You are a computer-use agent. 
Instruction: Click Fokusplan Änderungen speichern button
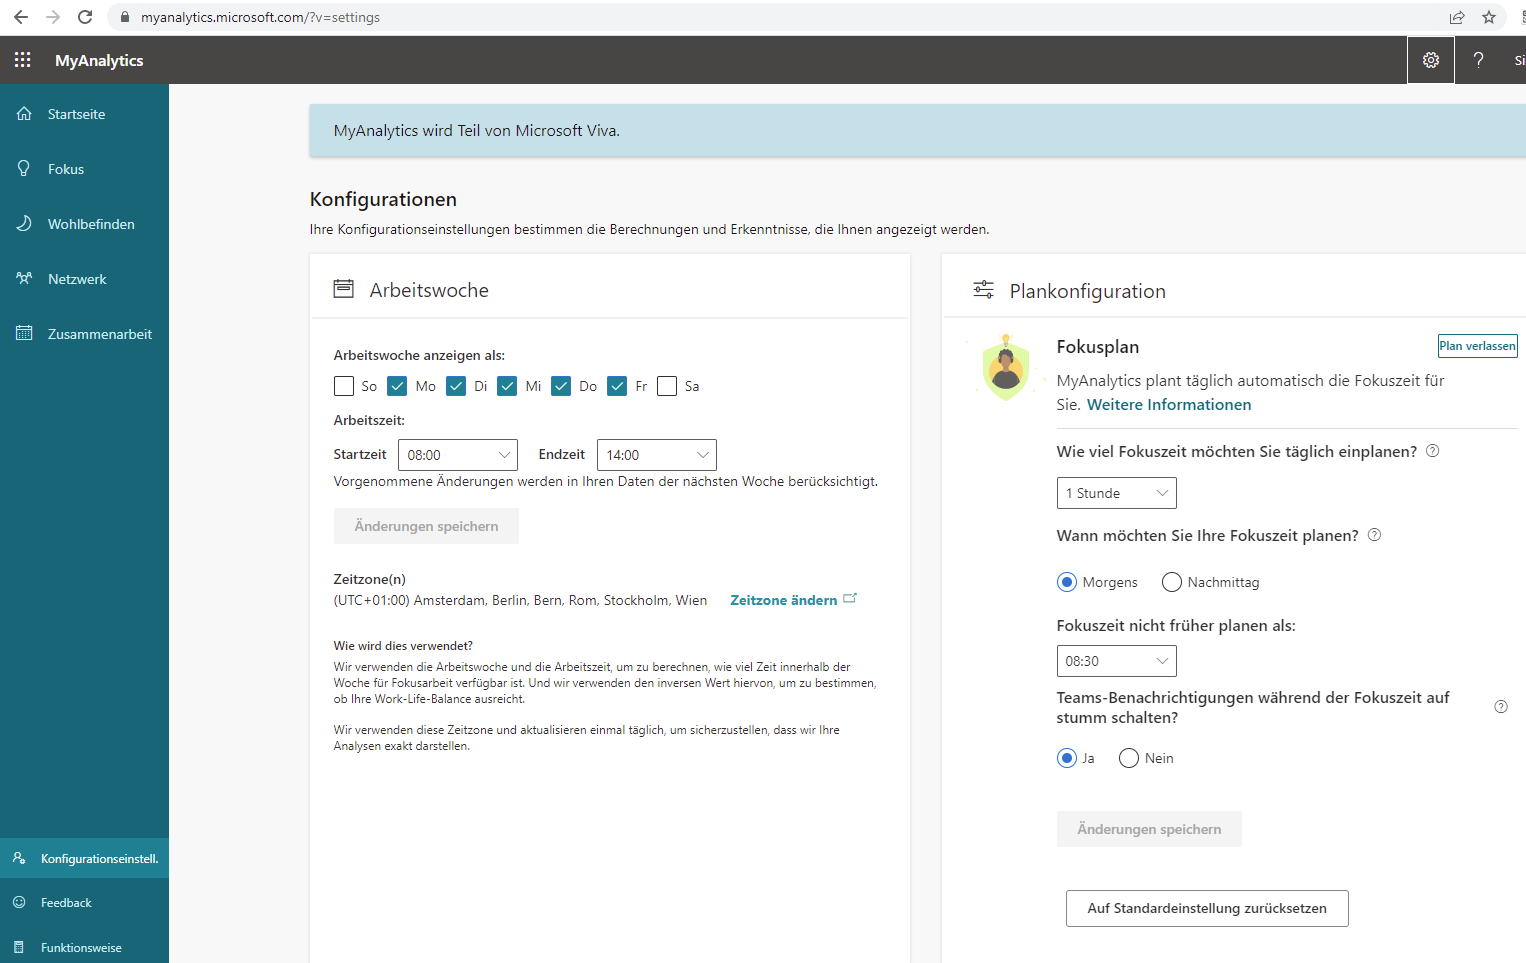(1149, 829)
